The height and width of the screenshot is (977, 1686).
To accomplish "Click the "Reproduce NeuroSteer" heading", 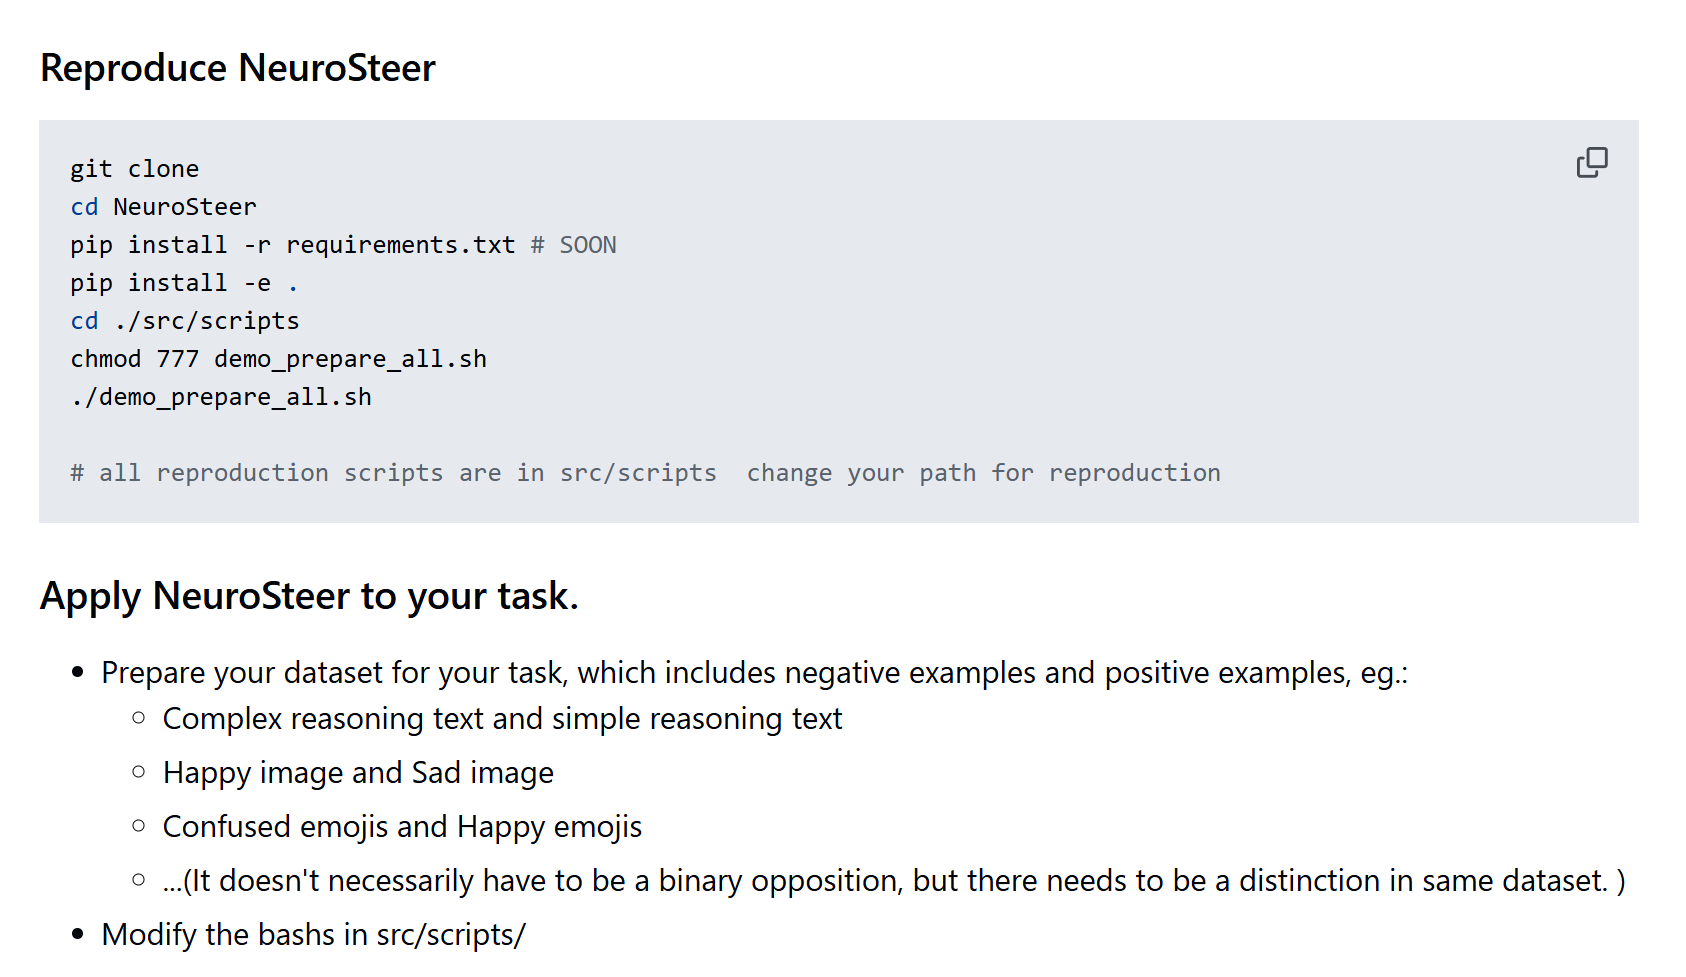I will click(x=238, y=68).
